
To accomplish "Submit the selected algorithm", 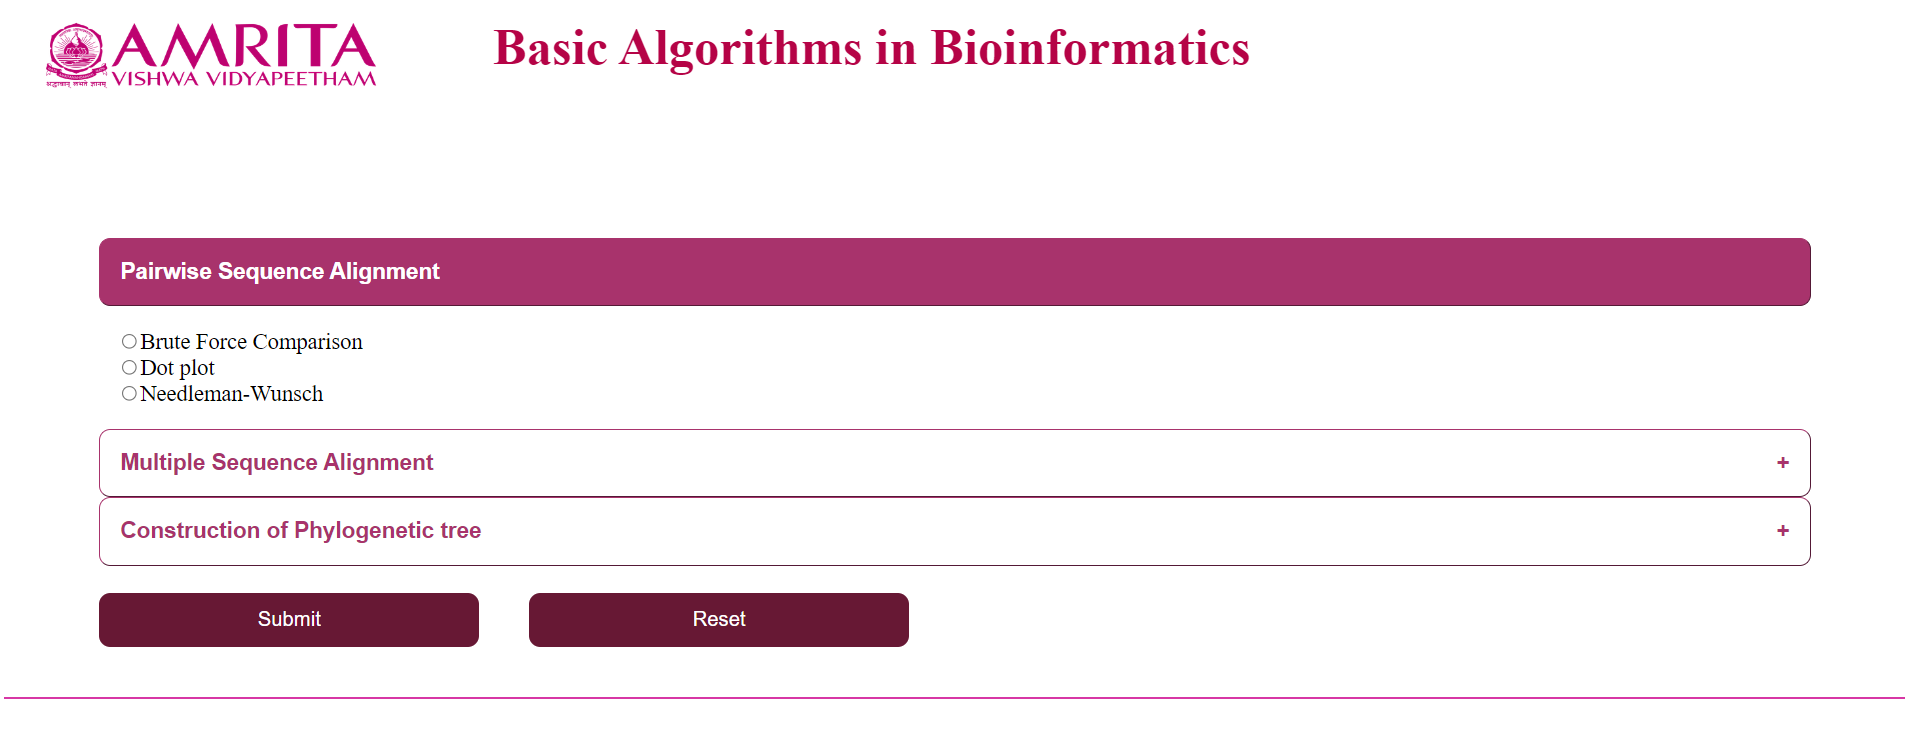I will click(x=289, y=620).
